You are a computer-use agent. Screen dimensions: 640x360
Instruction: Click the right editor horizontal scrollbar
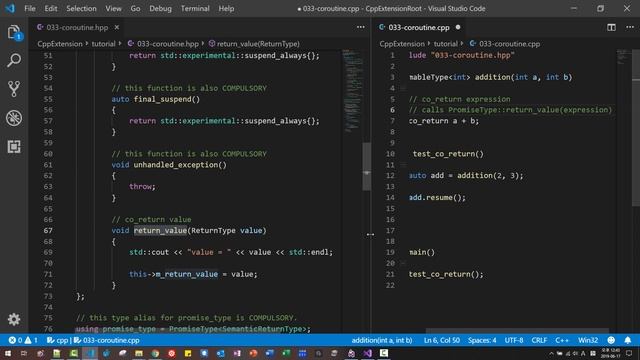(517, 331)
